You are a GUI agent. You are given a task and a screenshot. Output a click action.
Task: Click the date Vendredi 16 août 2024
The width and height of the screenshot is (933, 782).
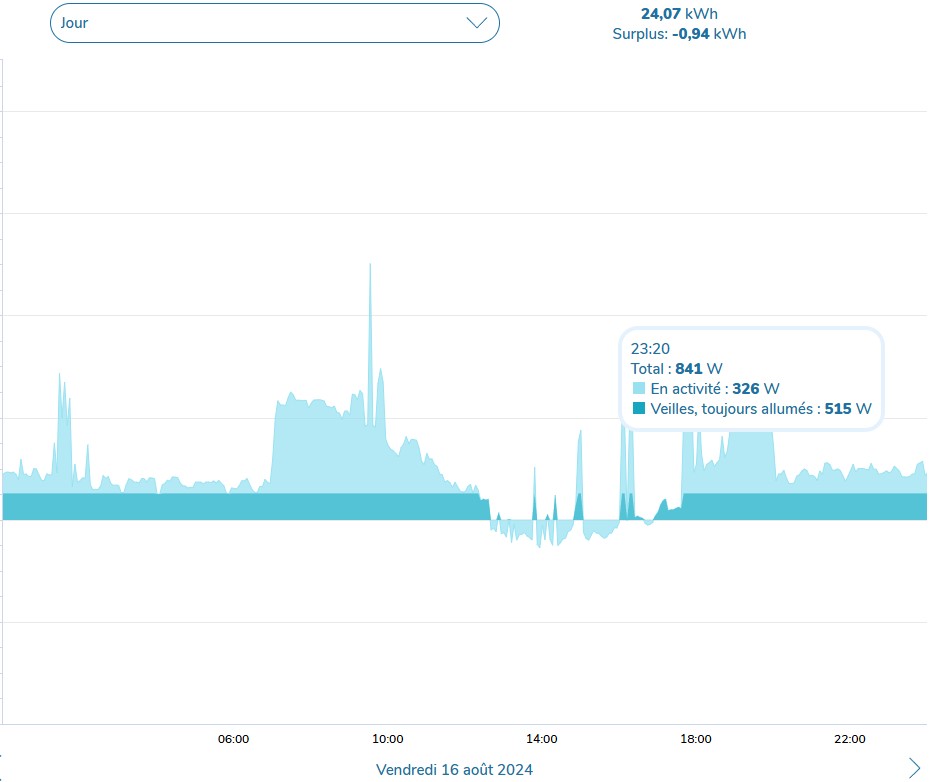pyautogui.click(x=454, y=769)
